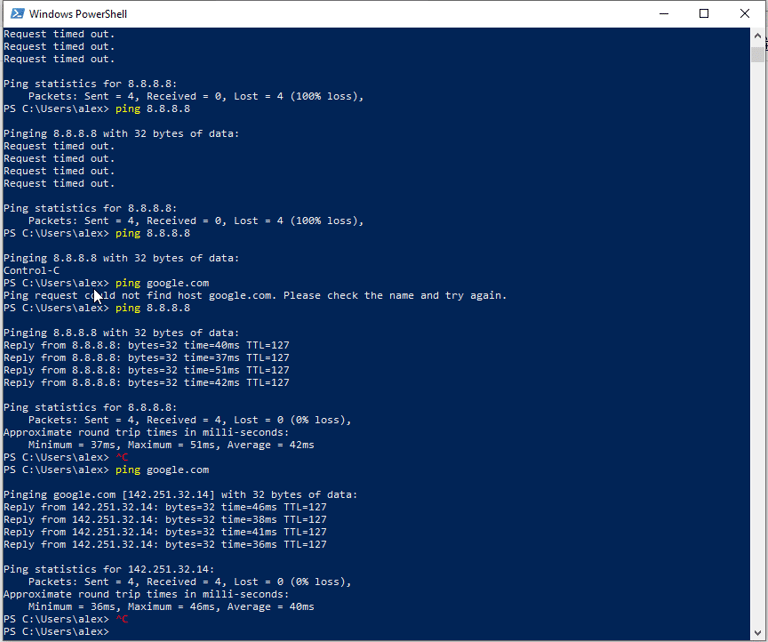Click the 8.8.8.8 reply with time=40ms
768x642 pixels.
(x=146, y=345)
